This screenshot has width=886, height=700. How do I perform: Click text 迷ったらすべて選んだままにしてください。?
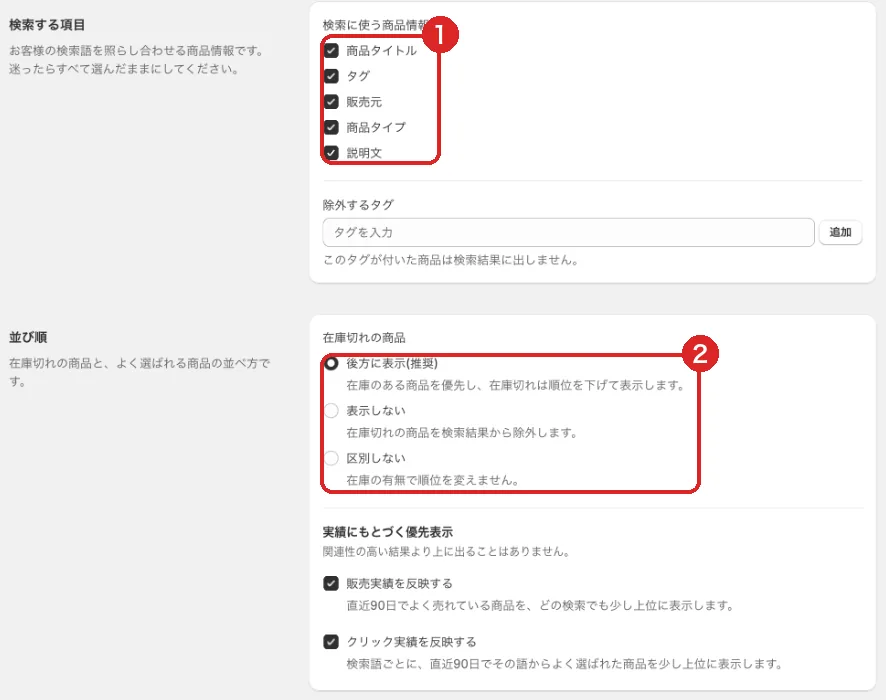124,69
